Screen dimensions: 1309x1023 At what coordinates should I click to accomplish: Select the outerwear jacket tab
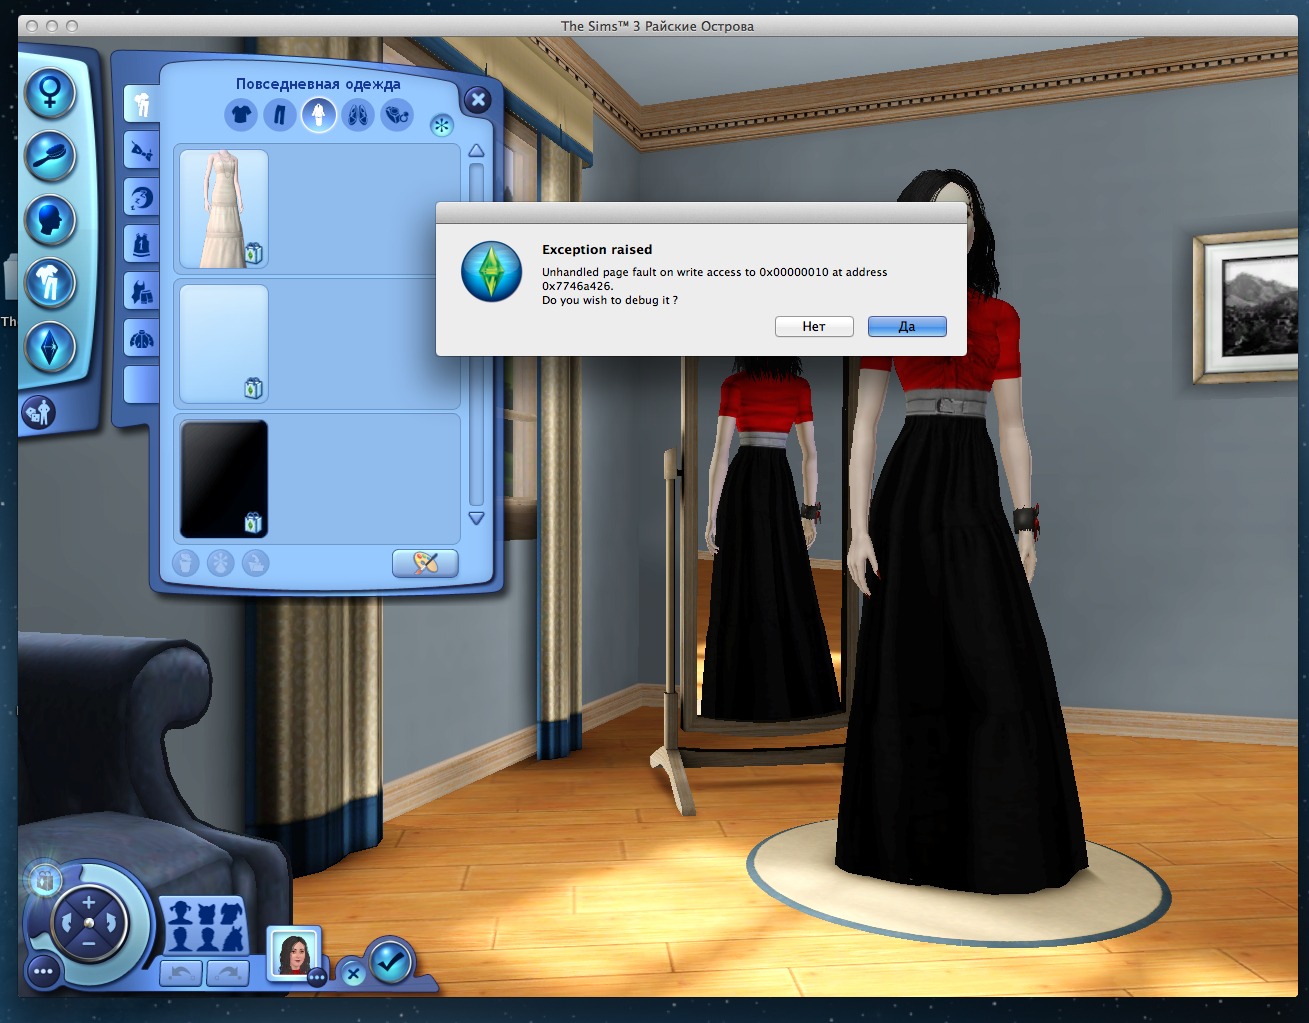(x=142, y=338)
